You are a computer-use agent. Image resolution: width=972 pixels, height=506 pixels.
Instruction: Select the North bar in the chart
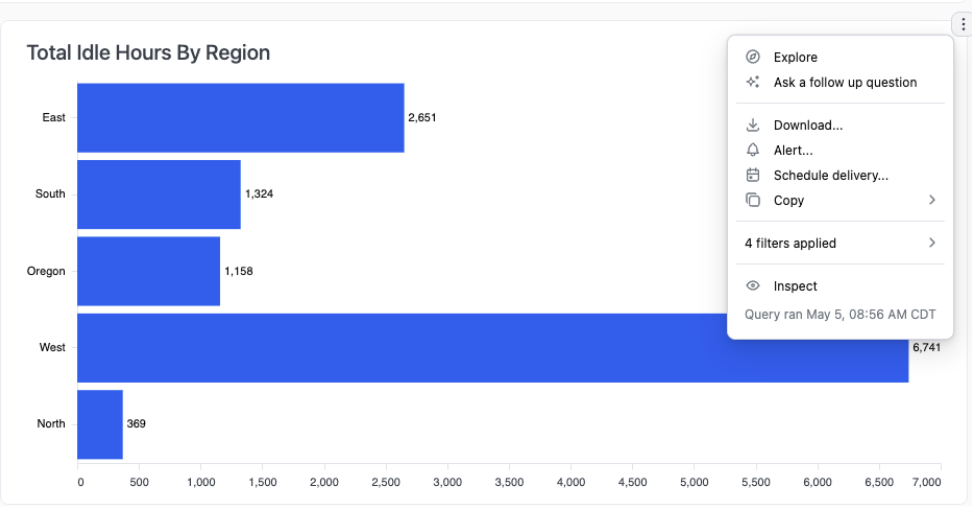pyautogui.click(x=100, y=424)
